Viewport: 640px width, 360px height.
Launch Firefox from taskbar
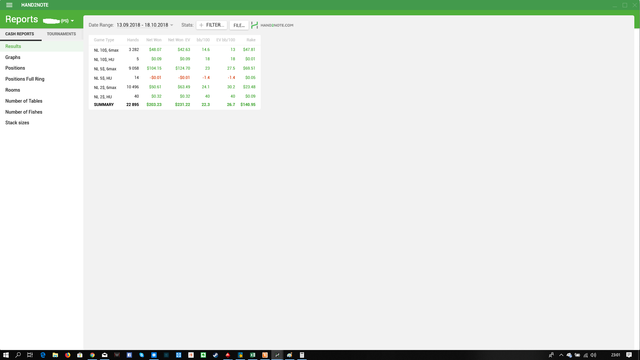67,355
